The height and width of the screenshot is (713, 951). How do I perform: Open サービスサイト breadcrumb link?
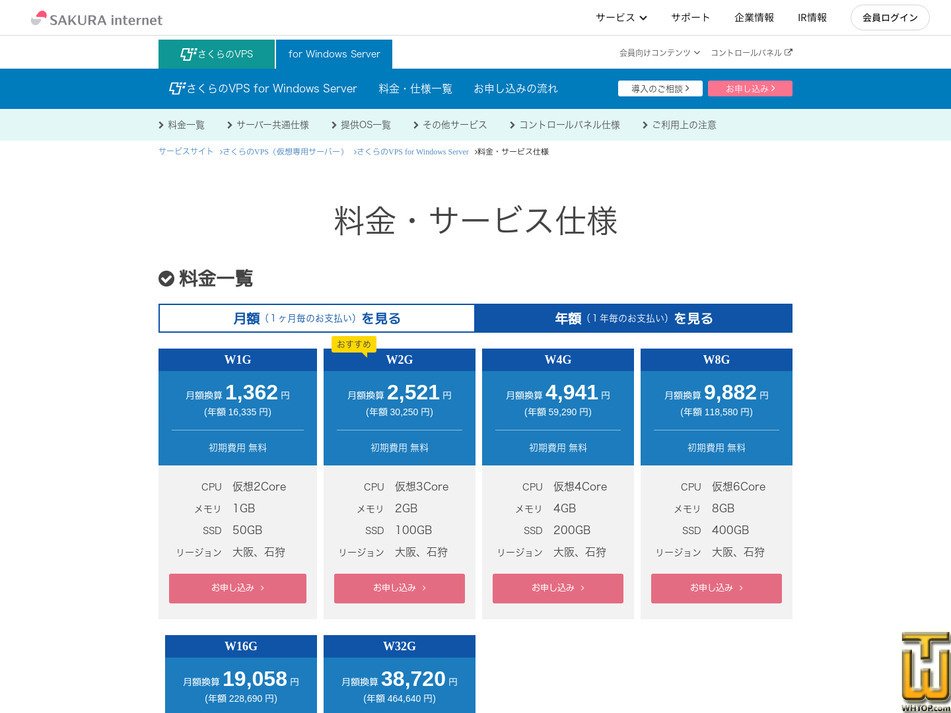coord(186,152)
